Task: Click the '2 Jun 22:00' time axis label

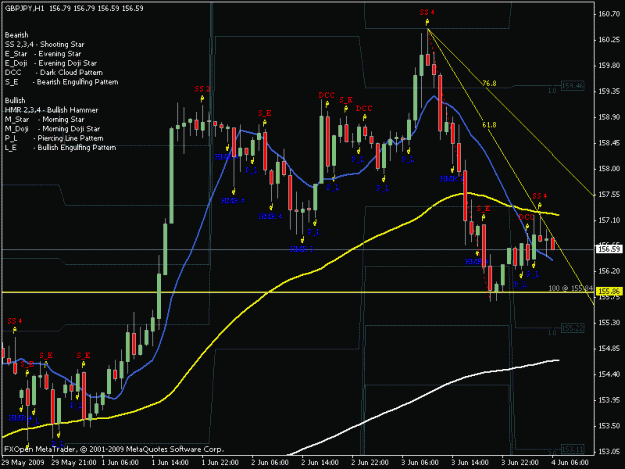Action: [370, 463]
